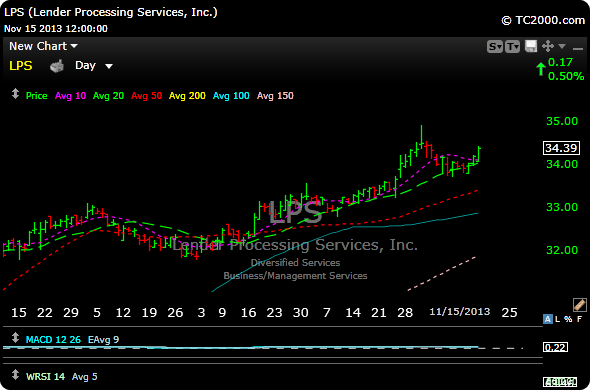
Task: Minimize the chart panel with dash button
Action: 578,48
